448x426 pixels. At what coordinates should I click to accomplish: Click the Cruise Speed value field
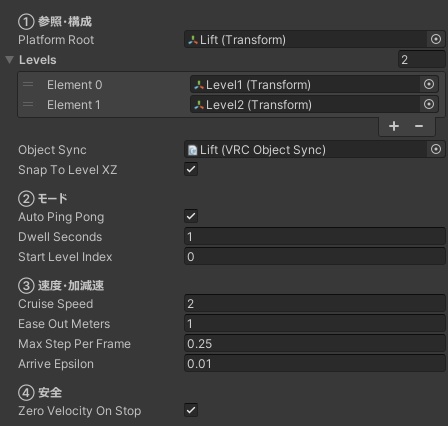click(x=315, y=303)
